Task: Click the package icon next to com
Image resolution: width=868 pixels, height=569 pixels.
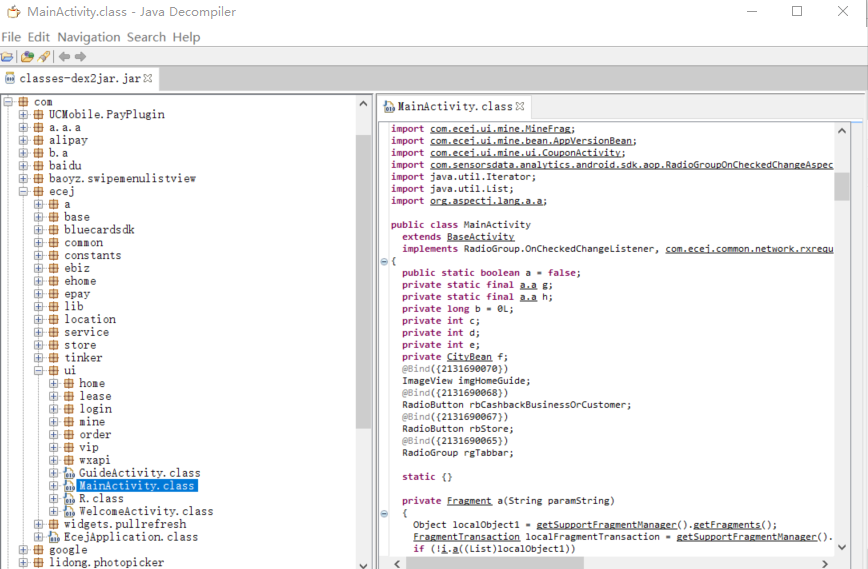Action: (x=23, y=102)
